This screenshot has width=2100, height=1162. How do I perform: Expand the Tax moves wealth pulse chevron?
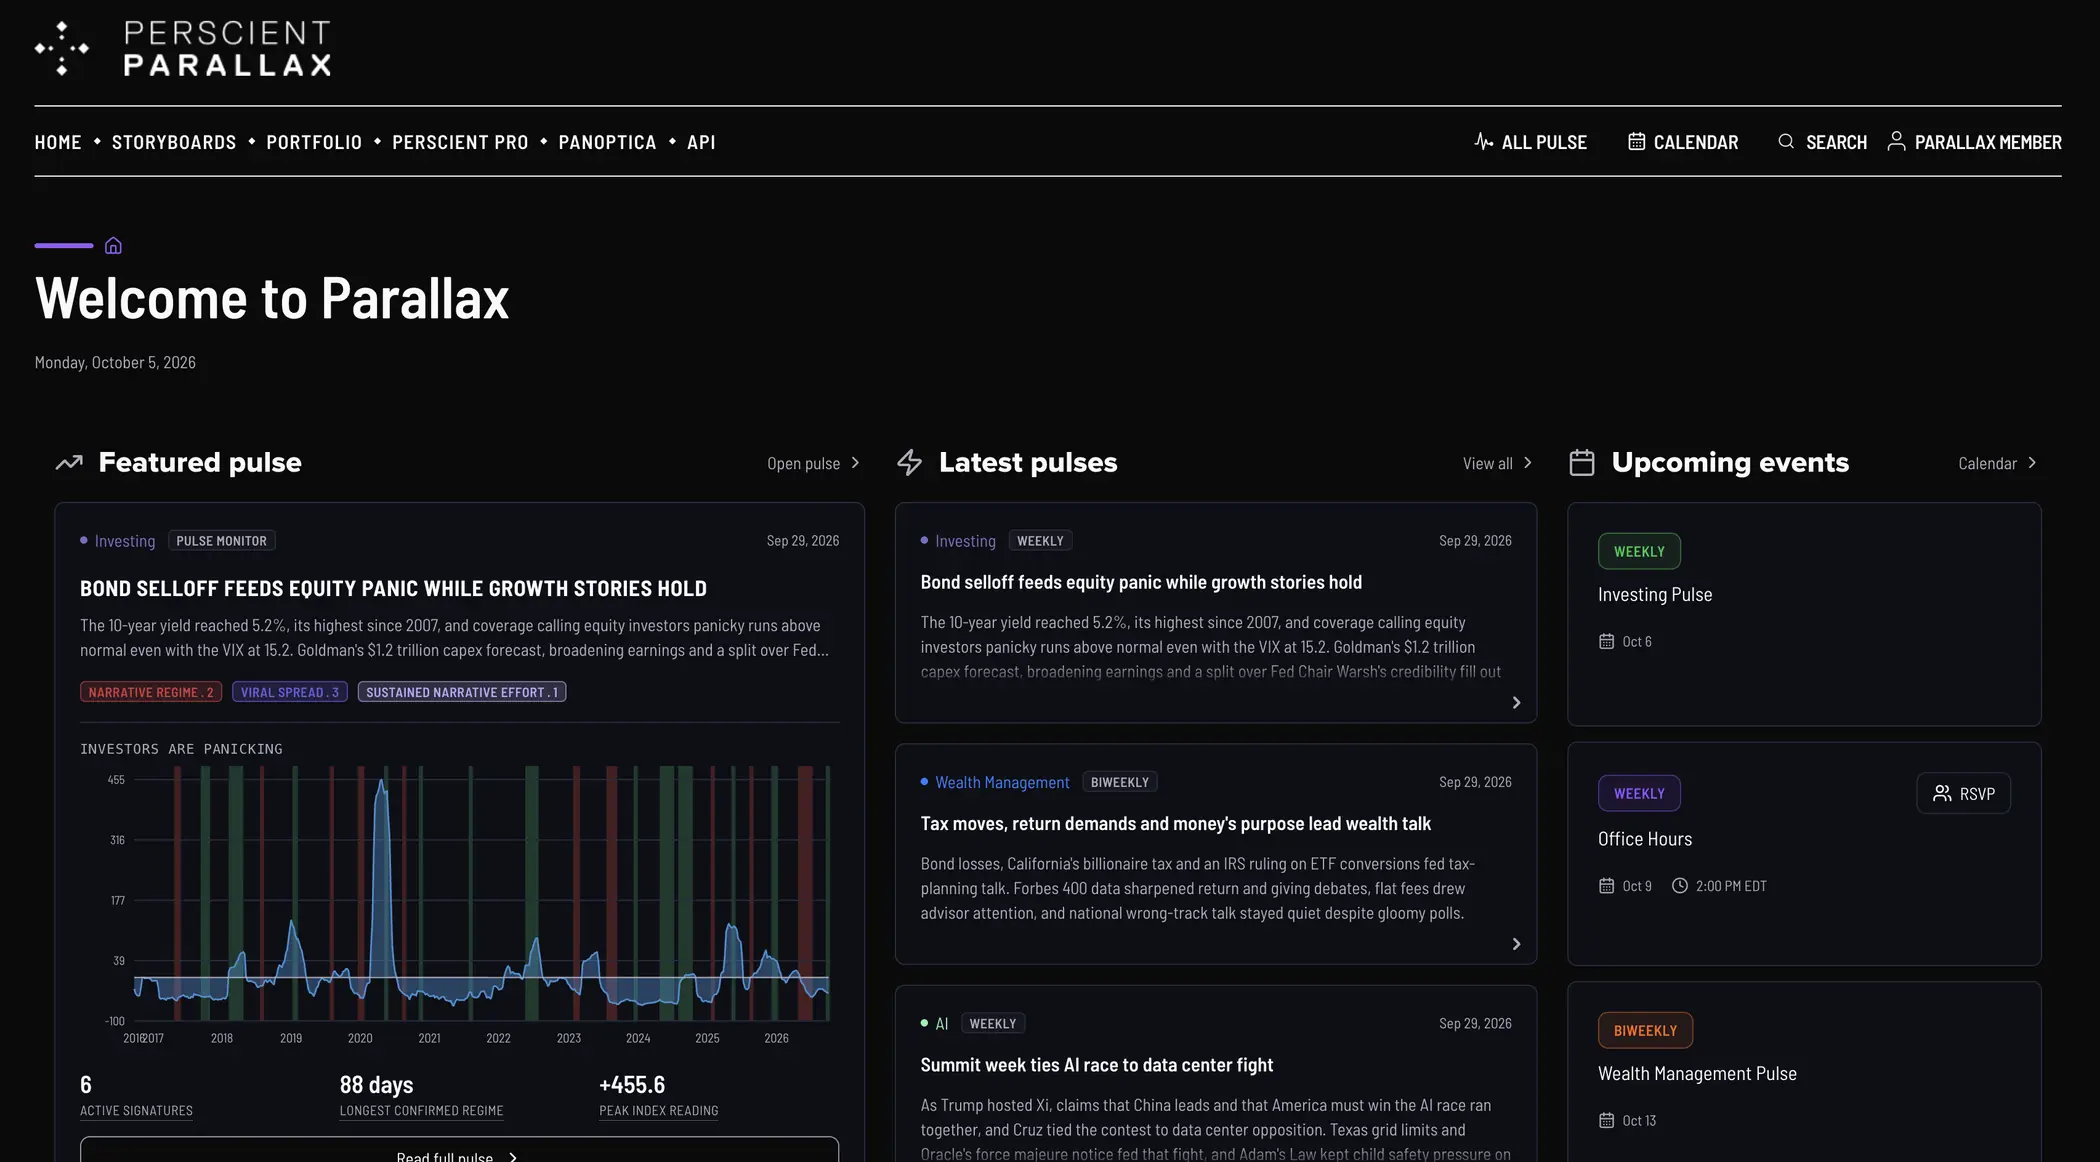tap(1516, 944)
